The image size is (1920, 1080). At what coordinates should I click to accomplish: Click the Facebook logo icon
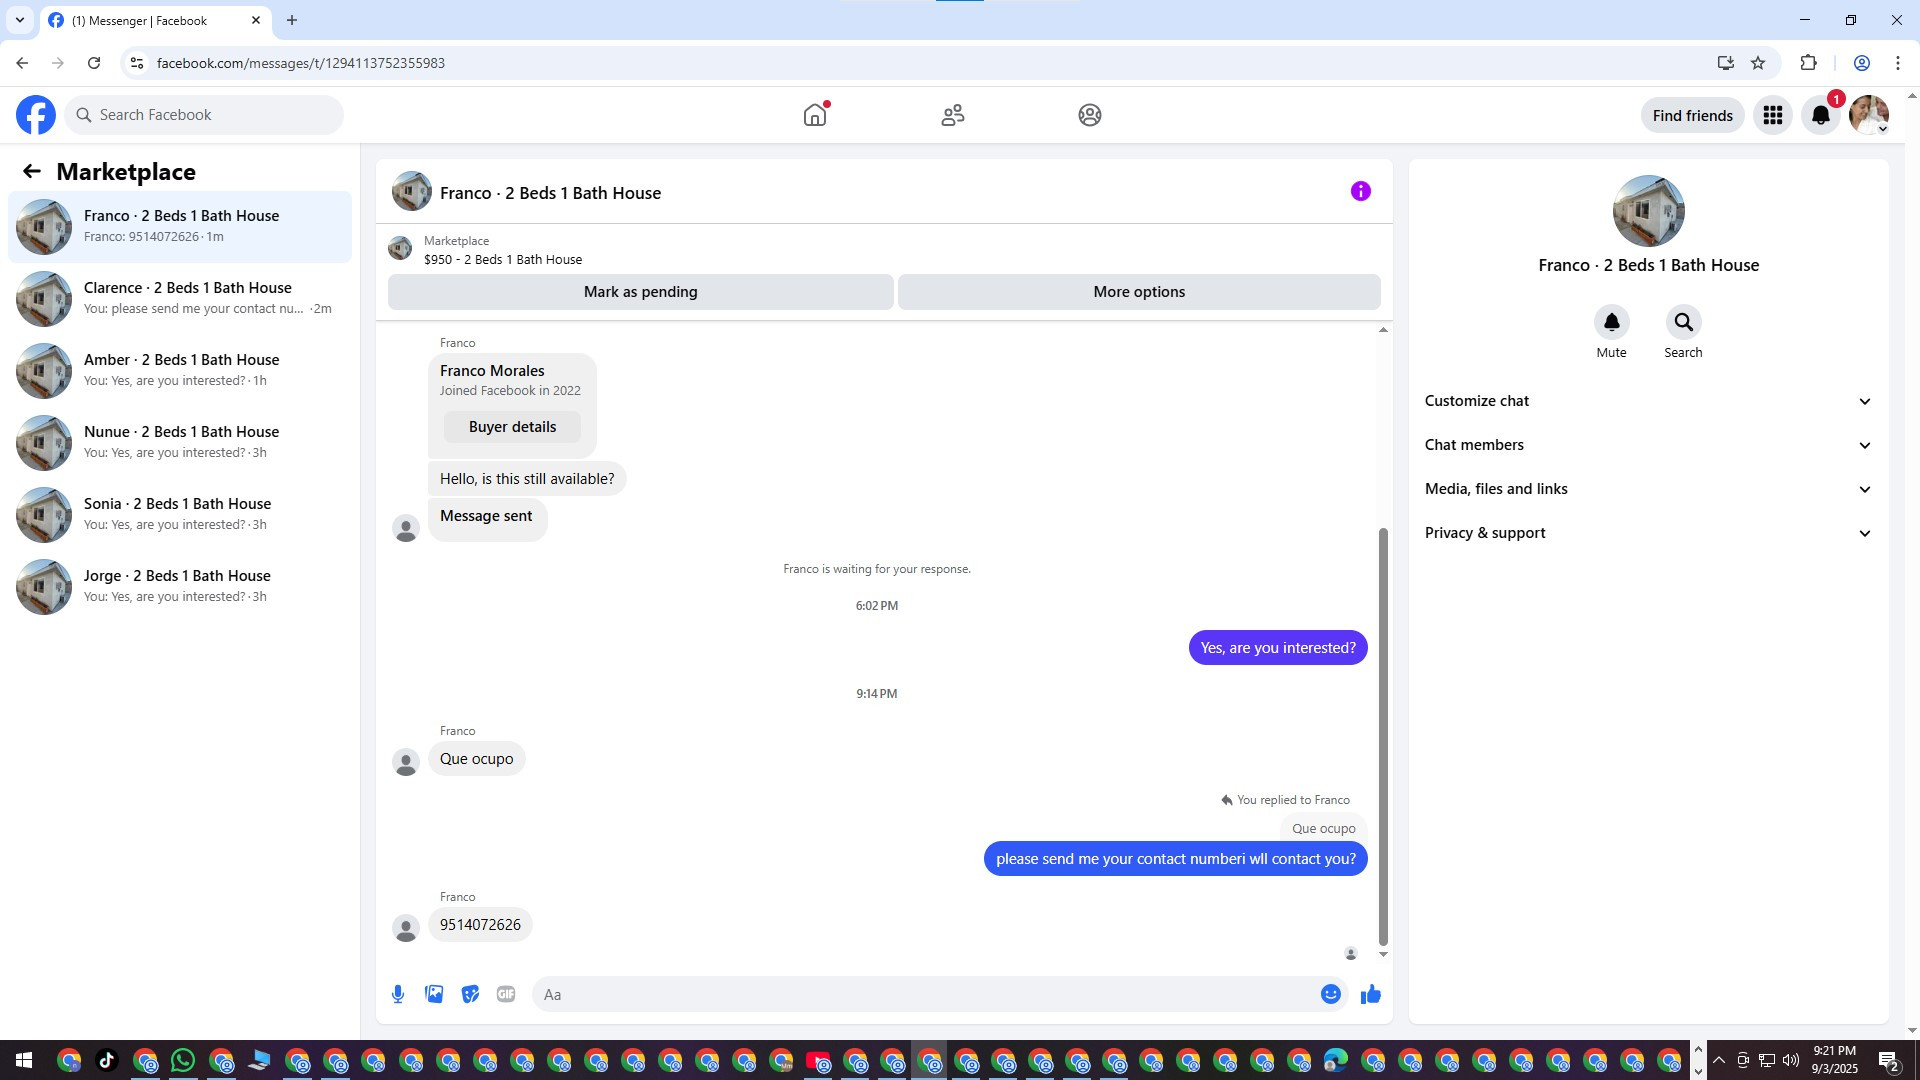(36, 115)
